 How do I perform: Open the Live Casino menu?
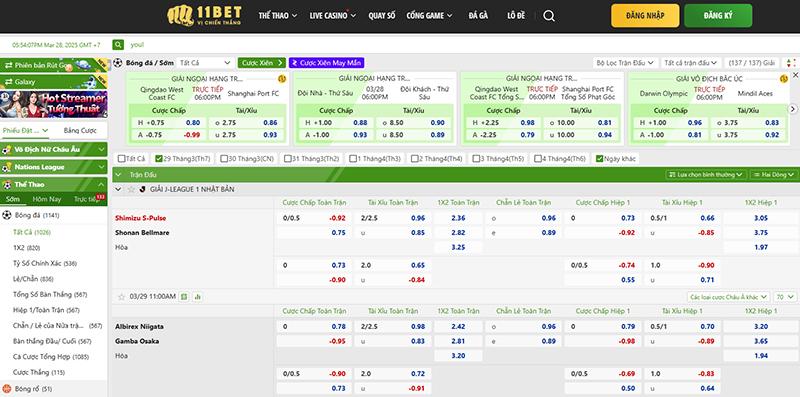point(333,16)
